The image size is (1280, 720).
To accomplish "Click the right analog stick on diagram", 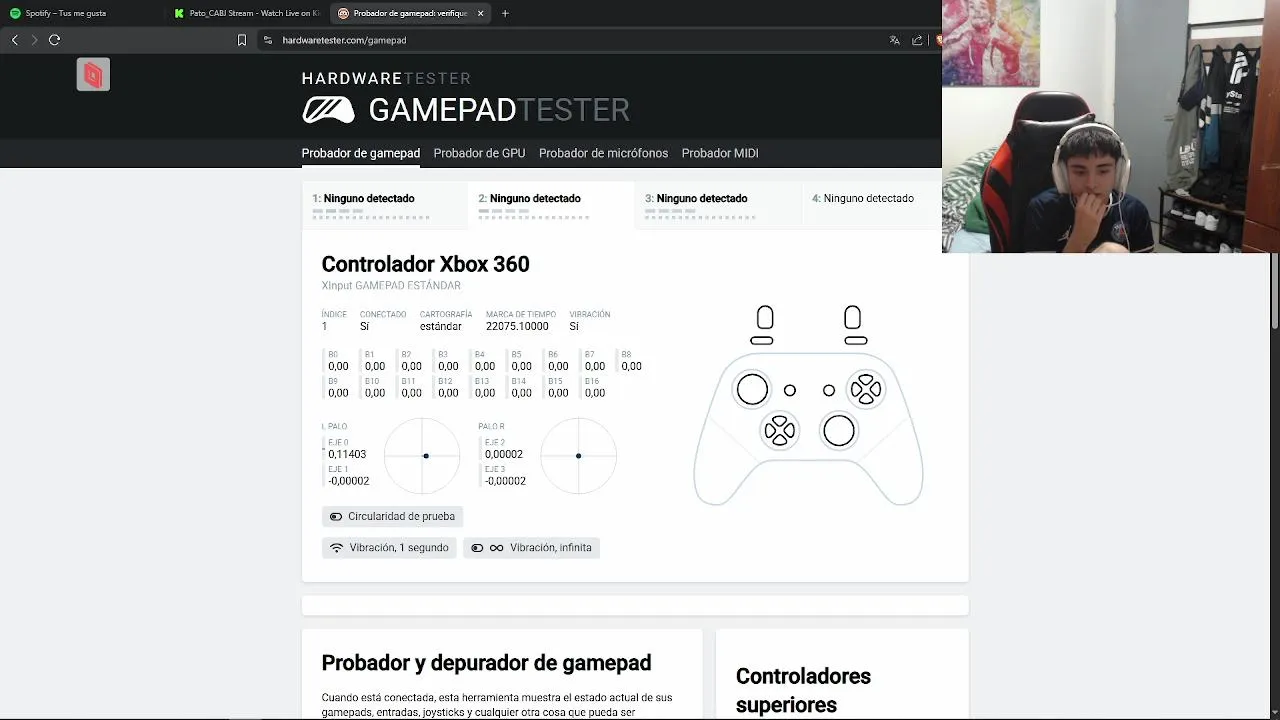I will [x=839, y=431].
